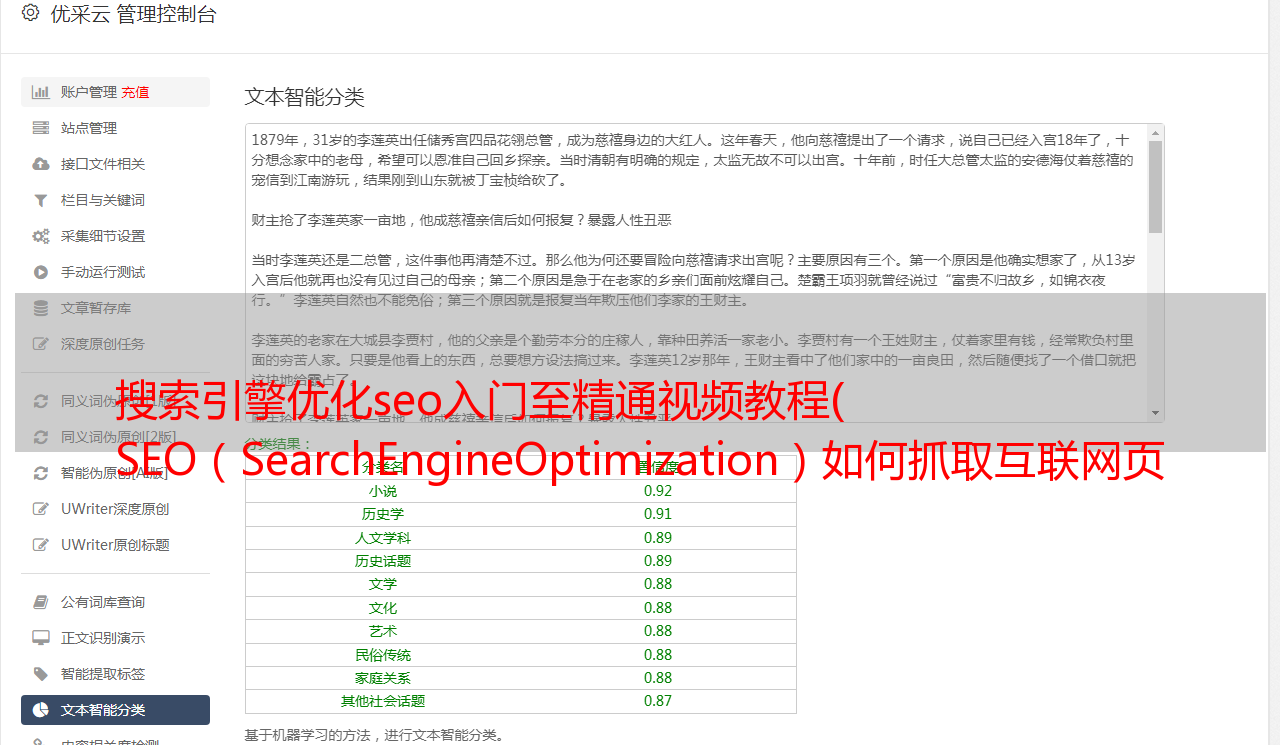
Task: Click the monitor icon for 正文识别演示
Action: pyautogui.click(x=40, y=638)
